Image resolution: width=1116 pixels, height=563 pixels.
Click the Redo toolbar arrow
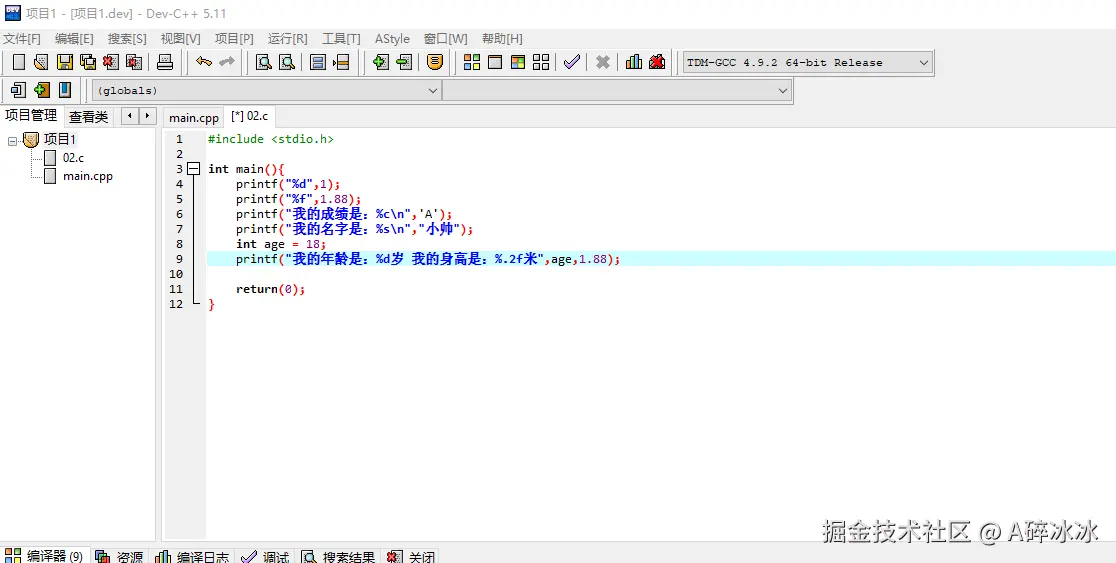227,62
